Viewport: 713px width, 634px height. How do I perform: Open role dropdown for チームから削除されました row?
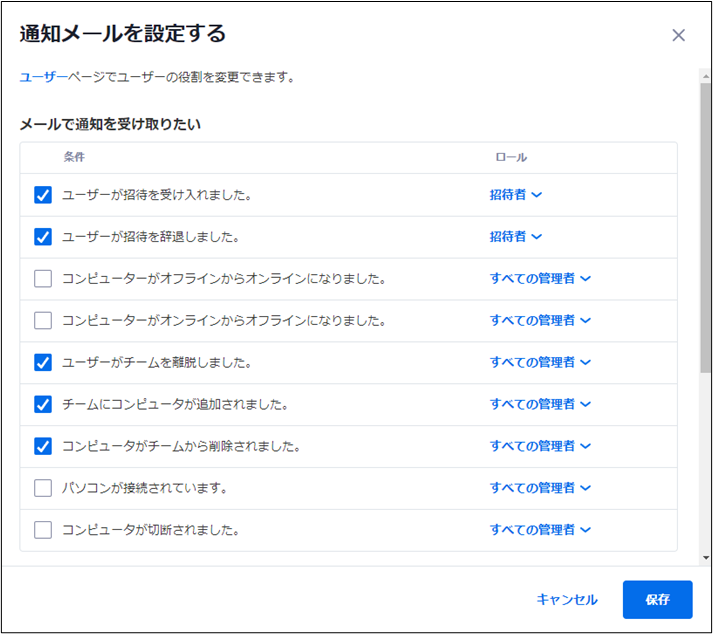[x=540, y=446]
